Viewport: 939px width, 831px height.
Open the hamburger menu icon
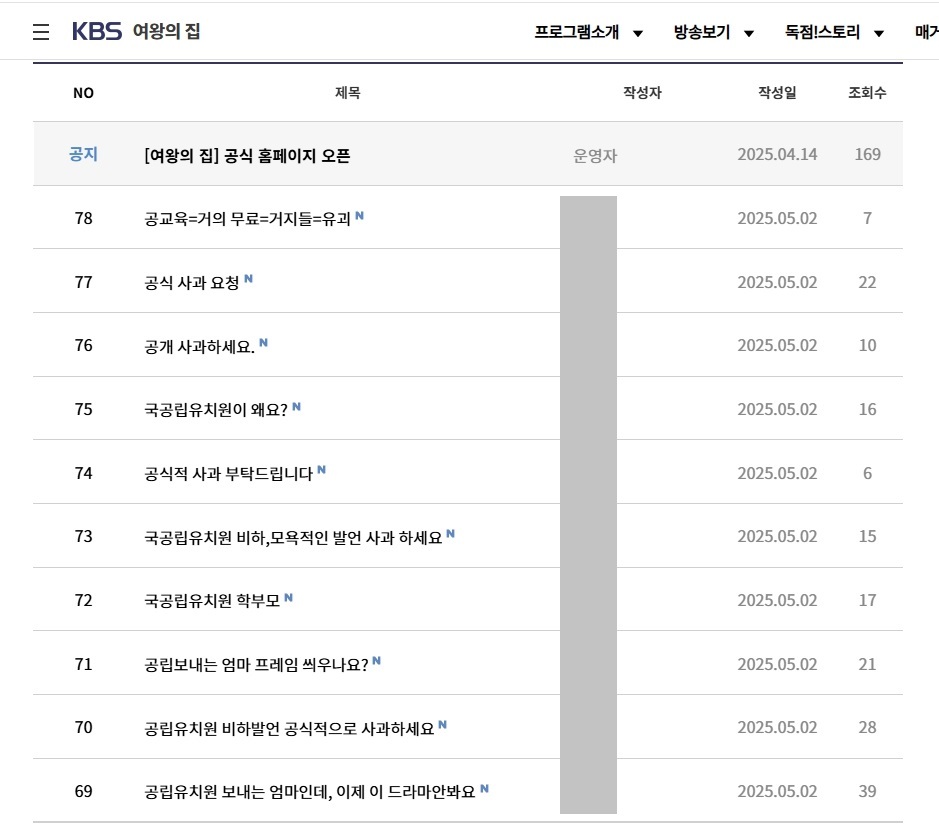tap(41, 32)
